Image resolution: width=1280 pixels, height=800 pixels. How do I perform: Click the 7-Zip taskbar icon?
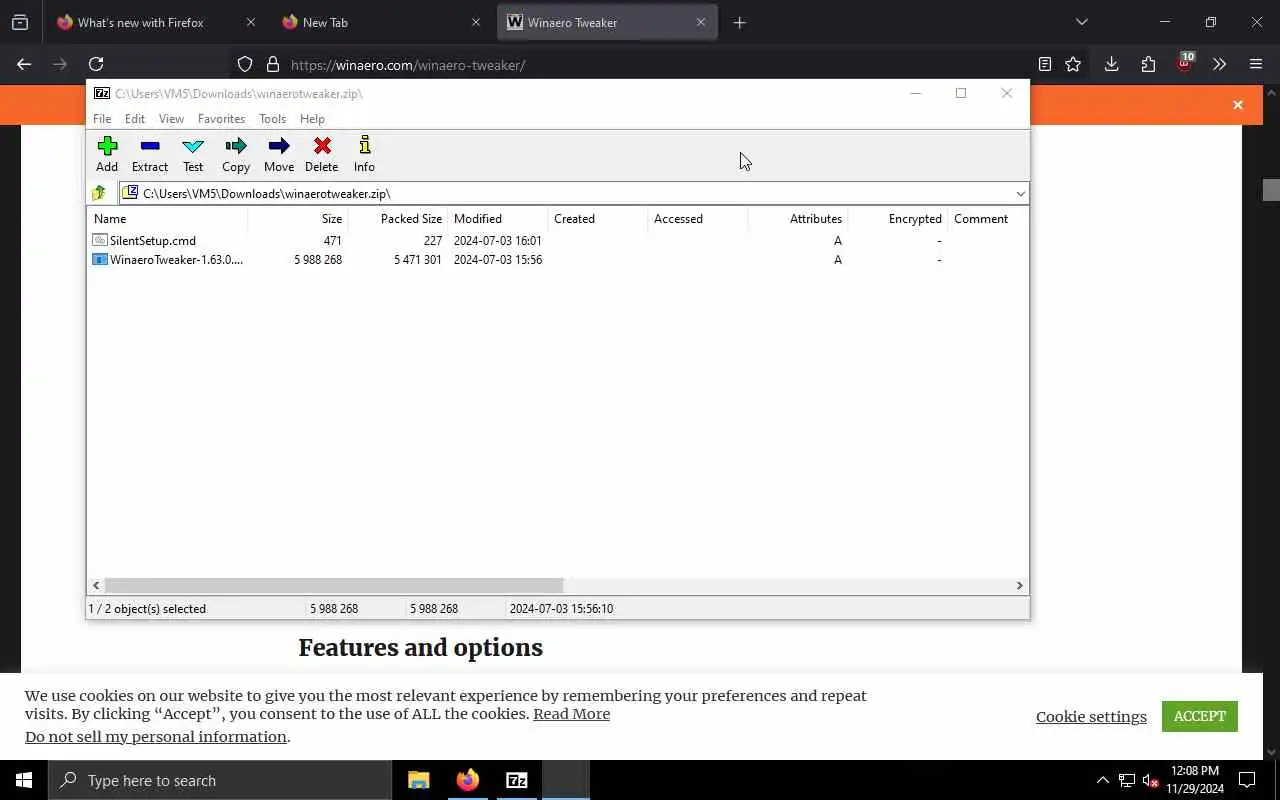(517, 780)
